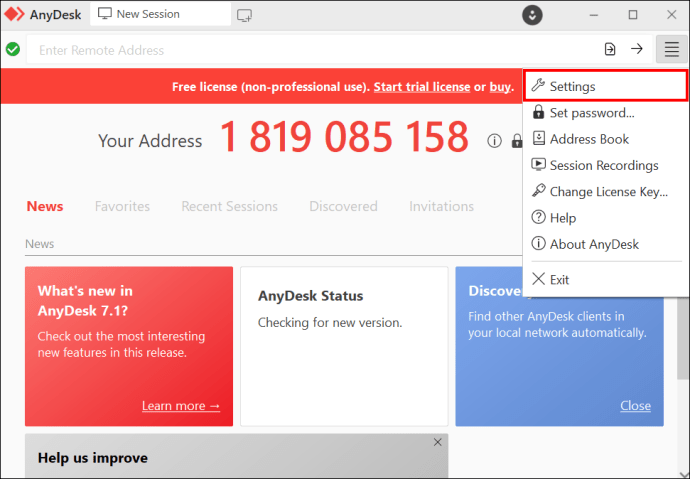Maximize the AnyDesk window

click(633, 15)
